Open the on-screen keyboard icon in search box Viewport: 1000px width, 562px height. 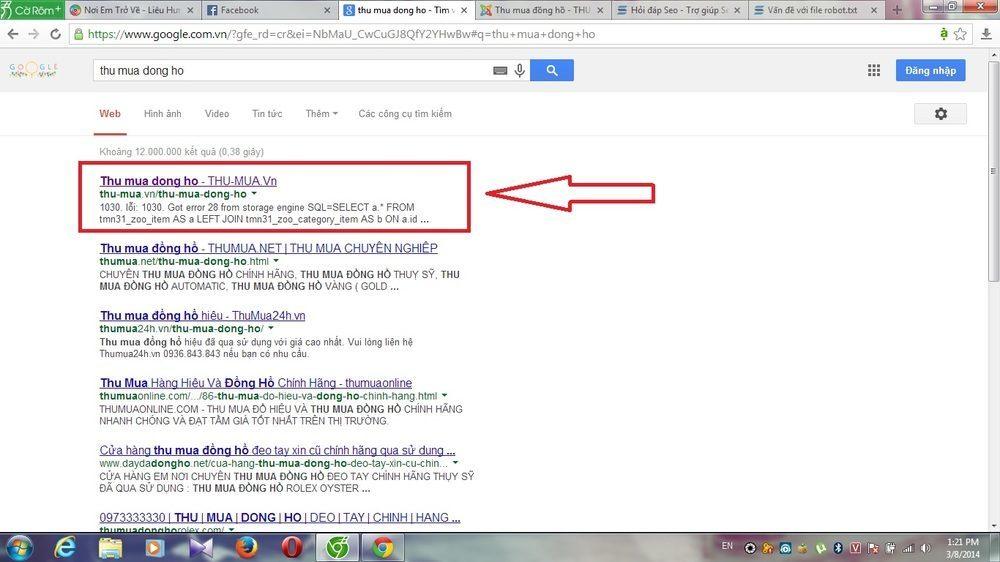500,71
